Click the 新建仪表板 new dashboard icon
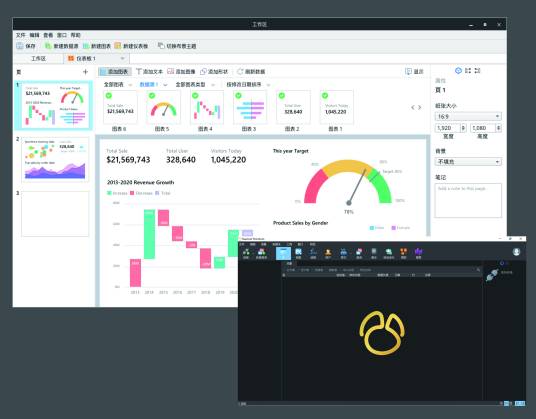Image resolution: width=536 pixels, height=419 pixels. pyautogui.click(x=118, y=46)
